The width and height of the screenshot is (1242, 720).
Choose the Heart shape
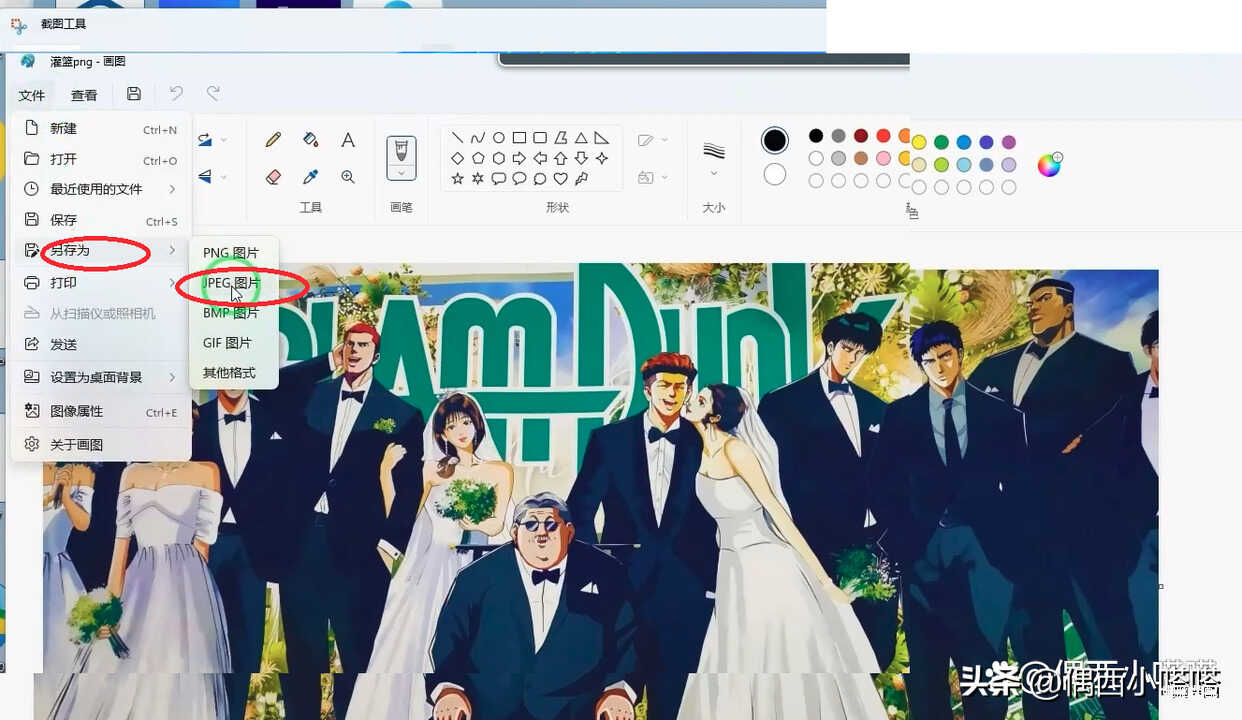(x=560, y=179)
